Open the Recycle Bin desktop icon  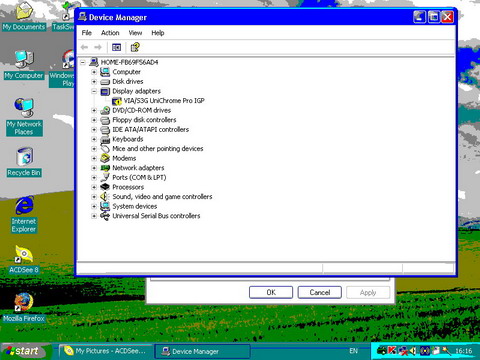click(25, 157)
